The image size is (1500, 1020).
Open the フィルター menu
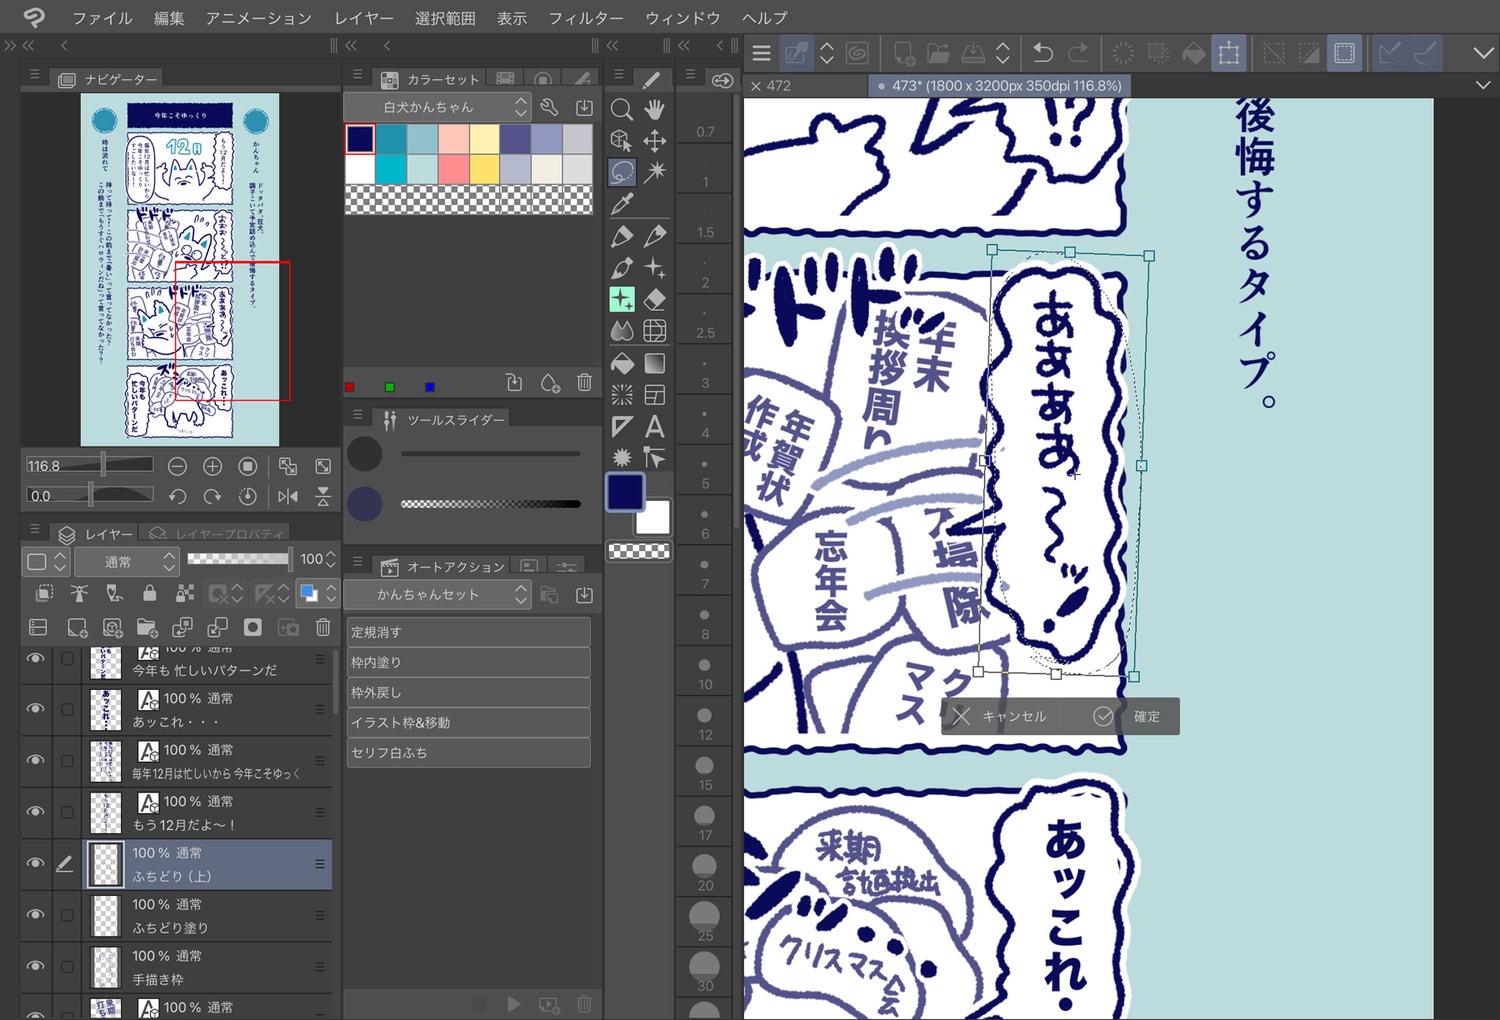585,18
